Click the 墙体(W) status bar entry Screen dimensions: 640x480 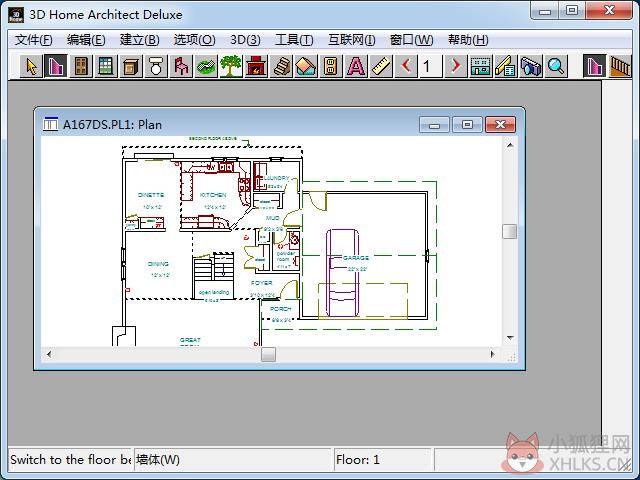(x=158, y=460)
